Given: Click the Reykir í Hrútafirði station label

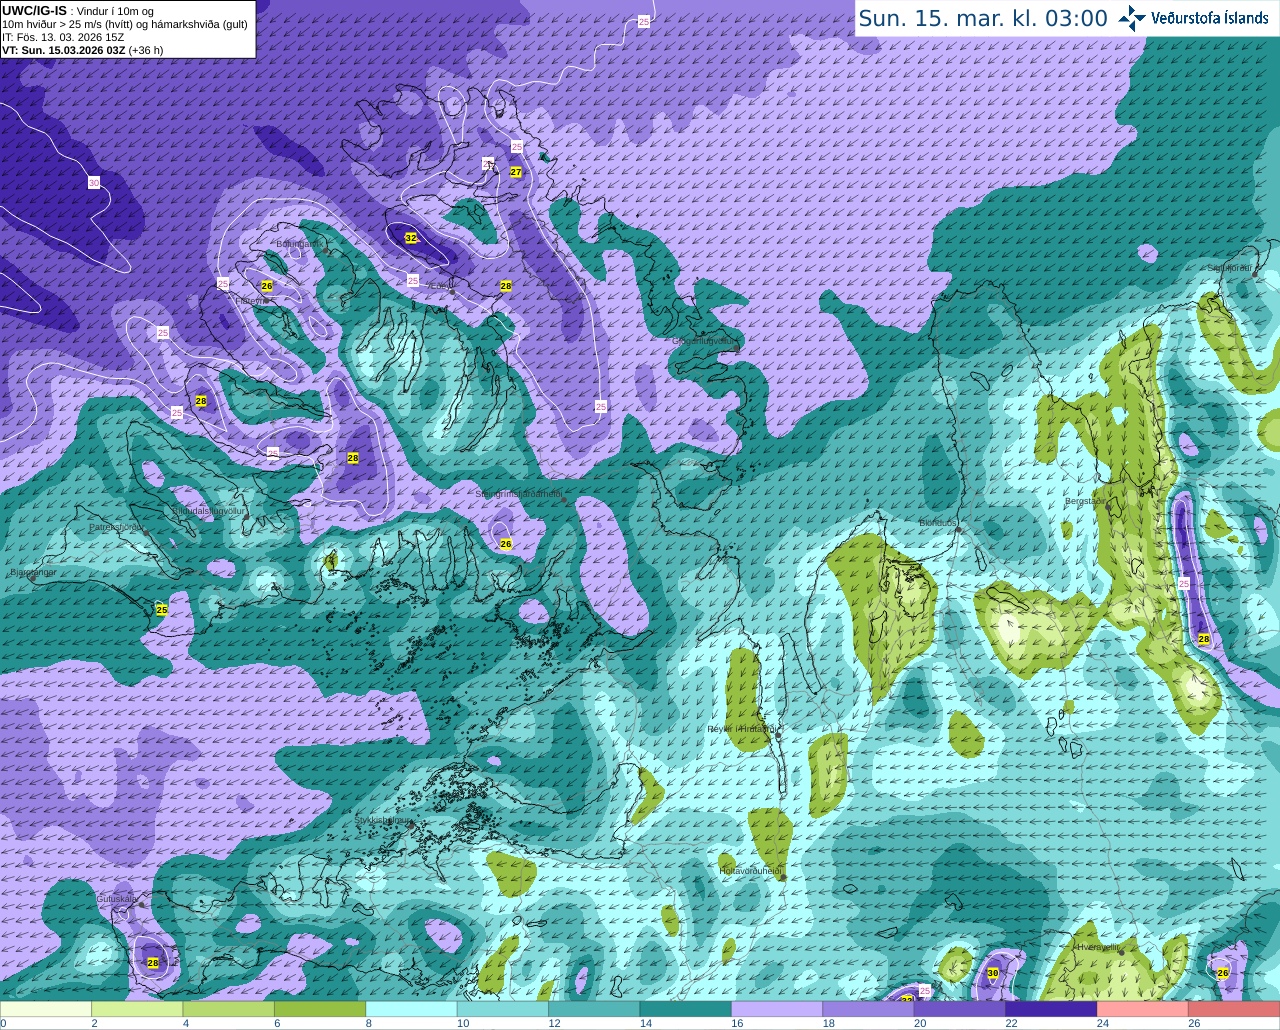Looking at the screenshot, I should click(741, 729).
